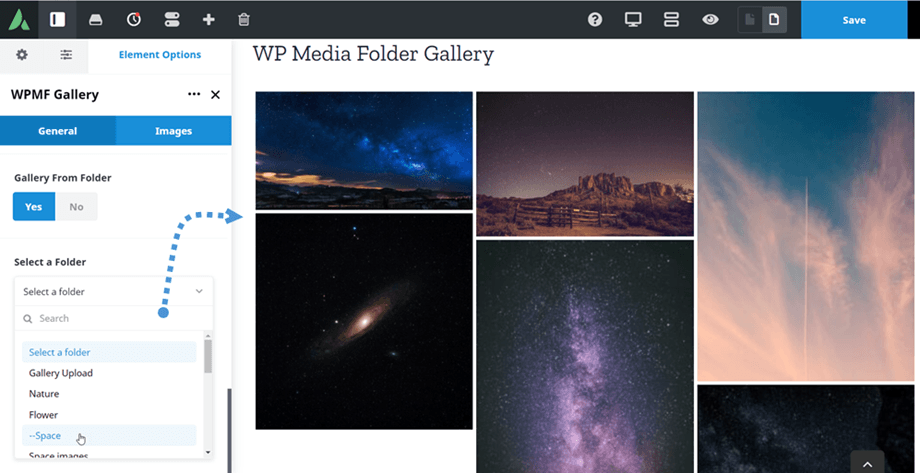Open the preferences switches icon in toolbar
This screenshot has height=473, width=920.
click(172, 19)
